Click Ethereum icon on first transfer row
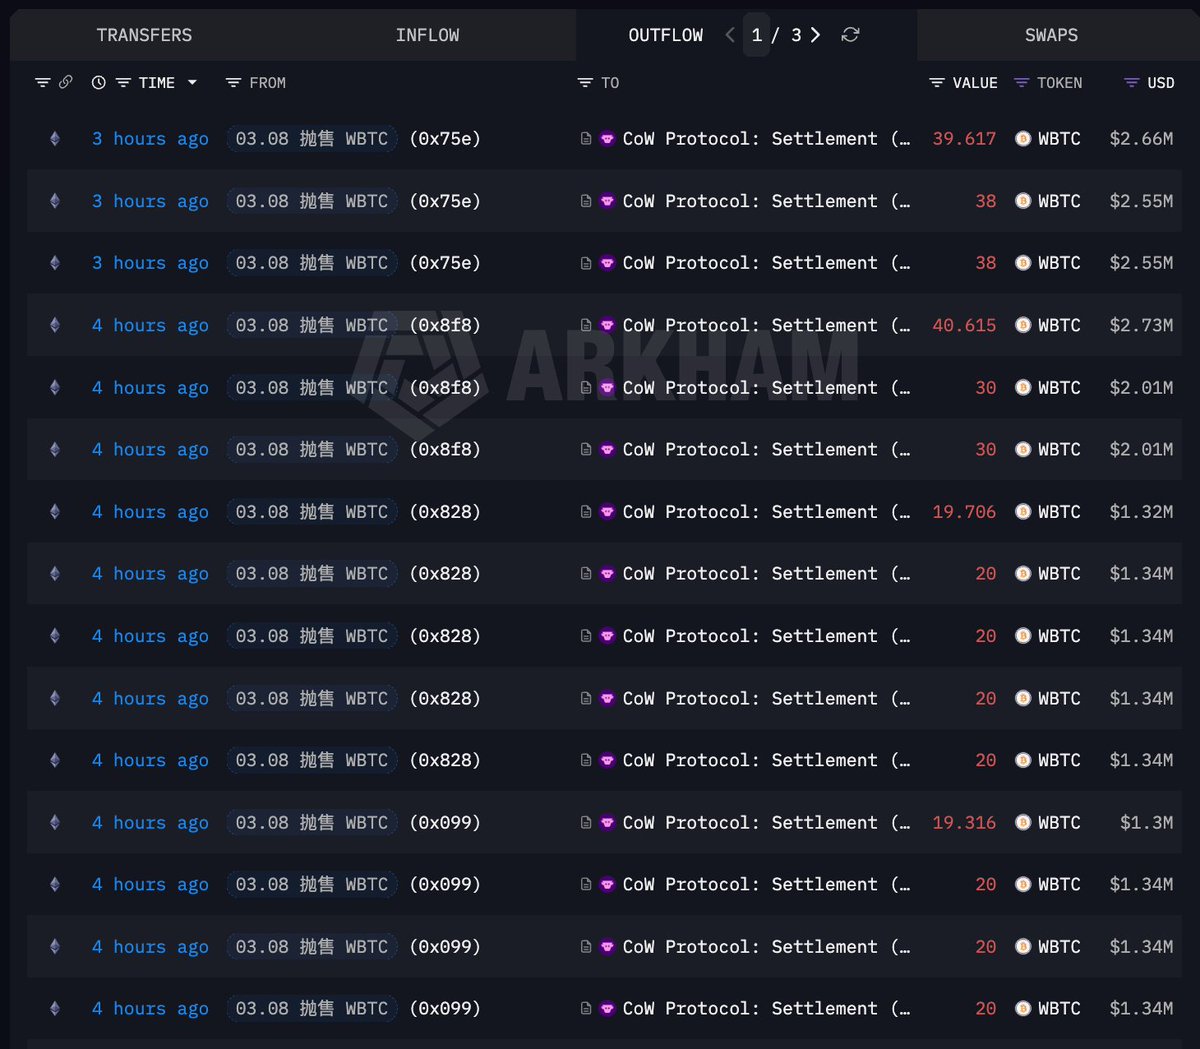This screenshot has width=1200, height=1049. 55,139
